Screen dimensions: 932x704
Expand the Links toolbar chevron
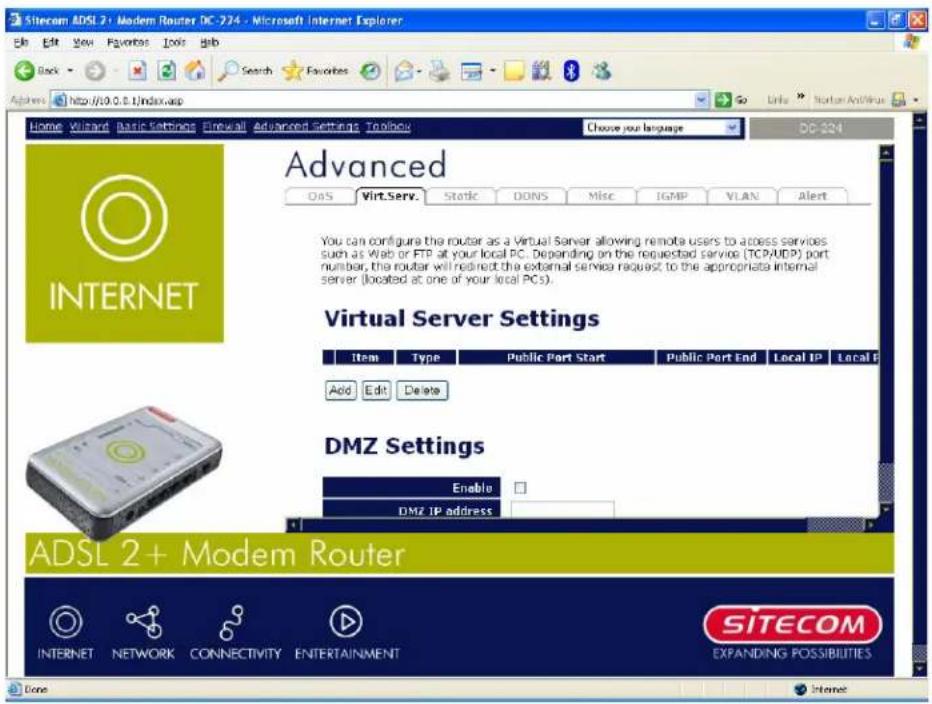pos(801,97)
